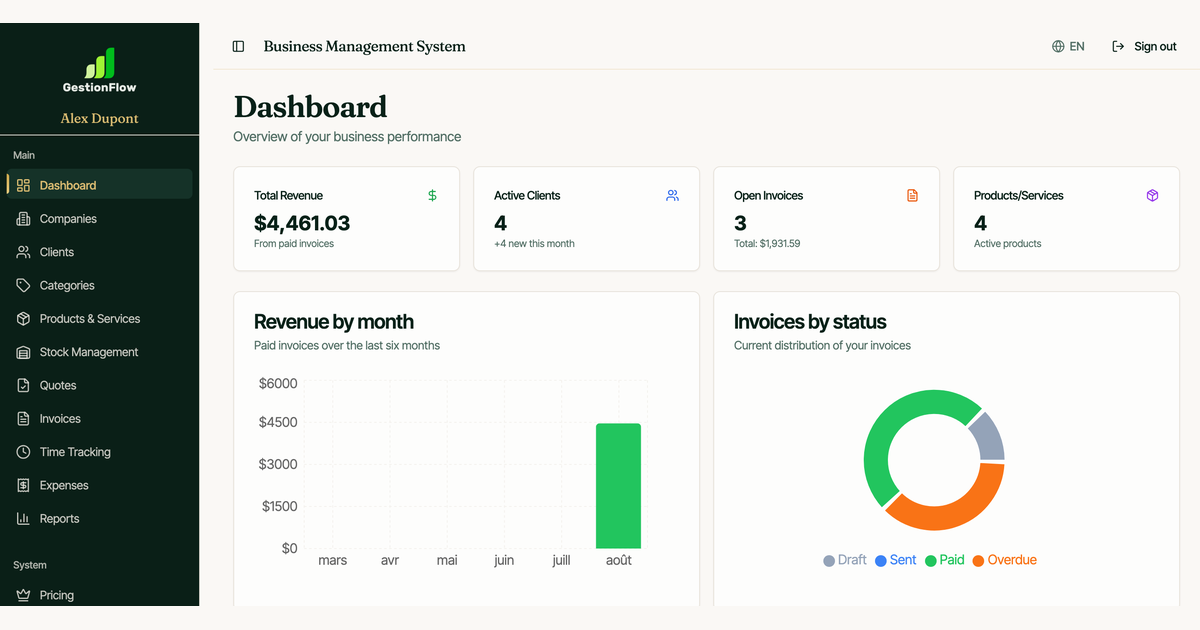Open Stock Management
This screenshot has width=1200, height=630.
tap(99, 352)
